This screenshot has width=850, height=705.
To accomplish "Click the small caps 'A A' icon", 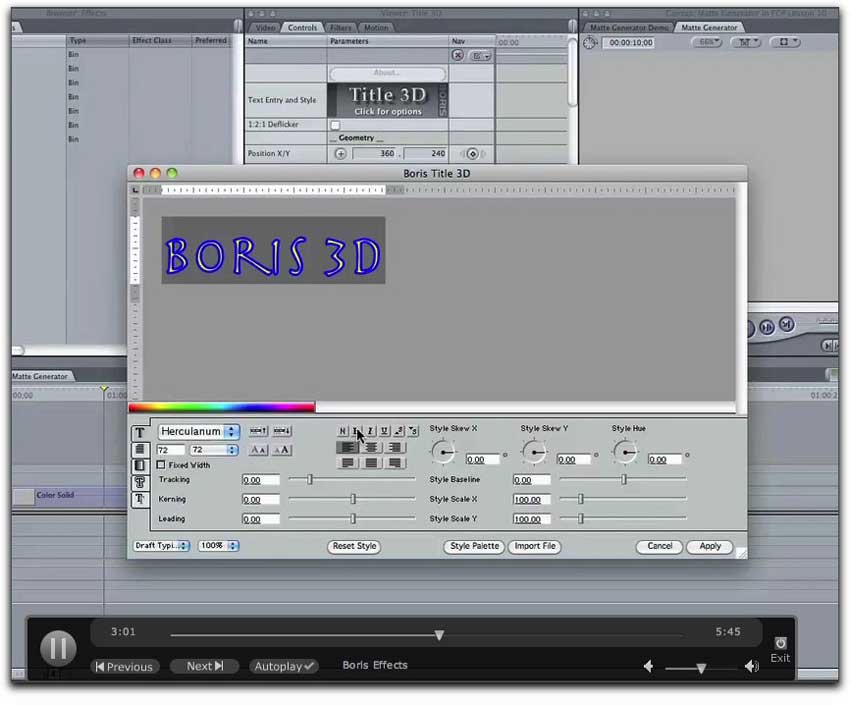I will point(258,450).
